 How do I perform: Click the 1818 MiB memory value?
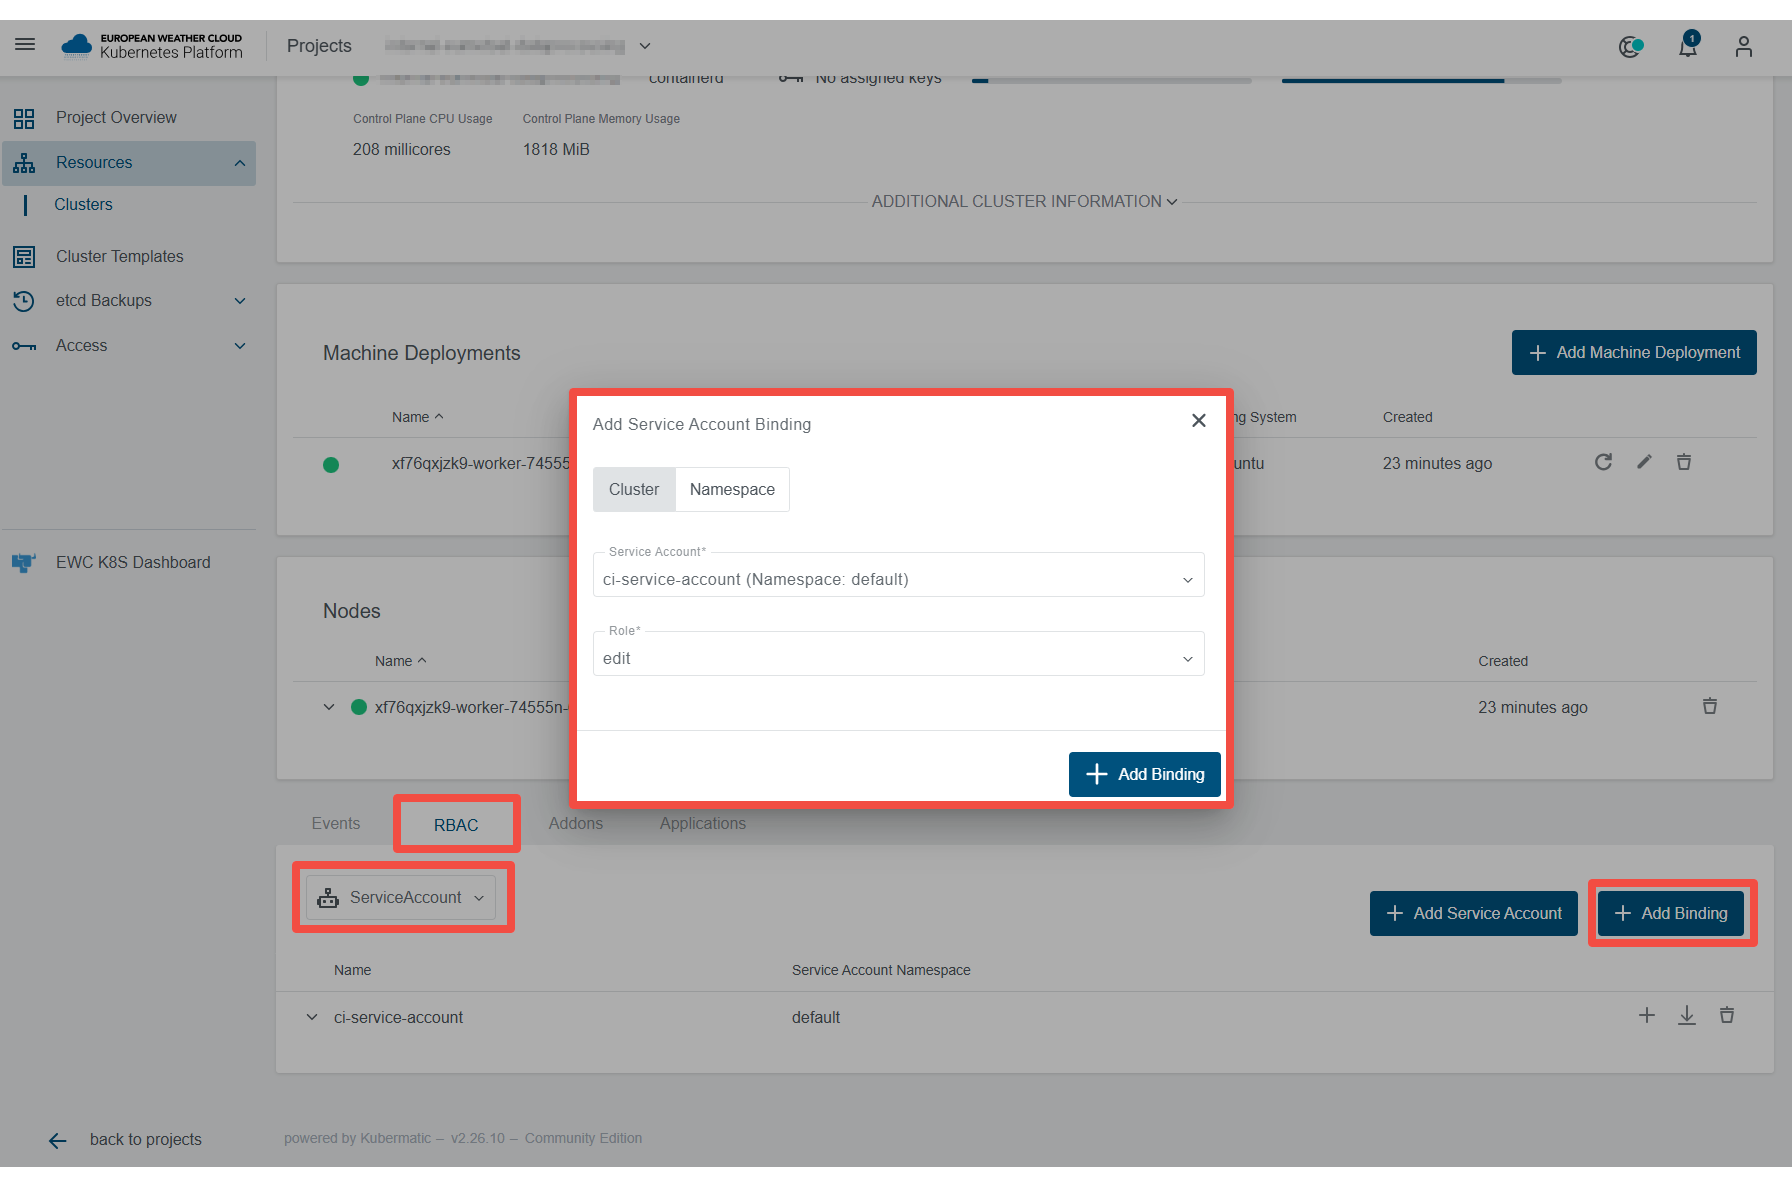pyautogui.click(x=556, y=150)
